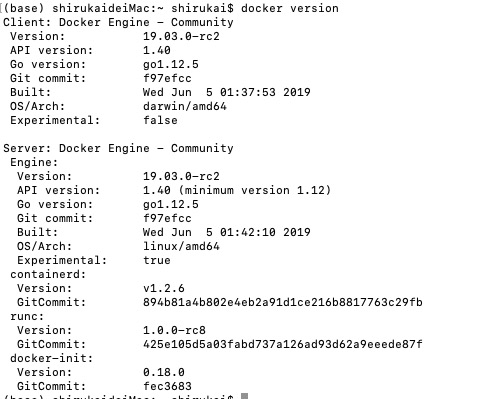The width and height of the screenshot is (480, 399).
Task: Click the 'minimum version 1.12' text
Action: [x=255, y=190]
